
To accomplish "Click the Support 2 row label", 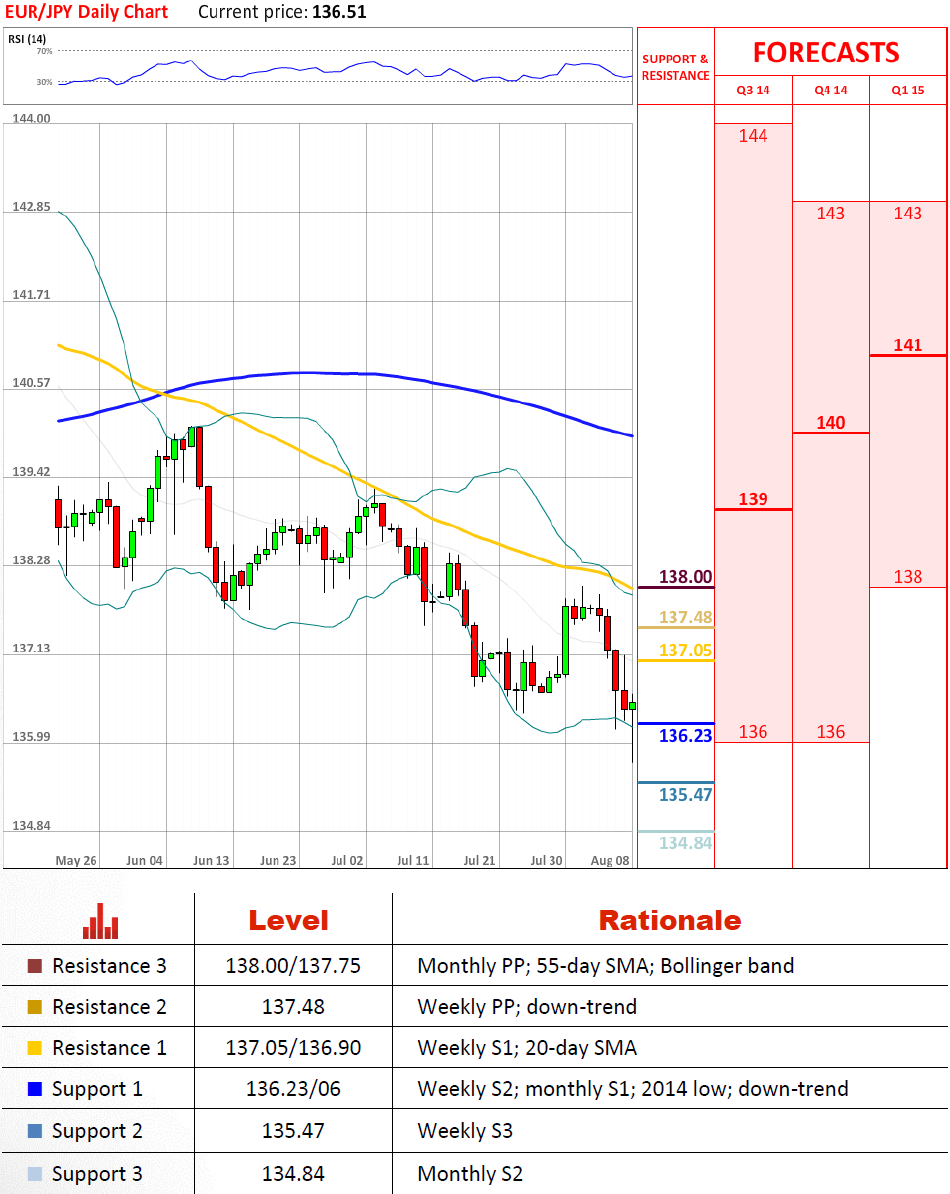I will 97,1132.
